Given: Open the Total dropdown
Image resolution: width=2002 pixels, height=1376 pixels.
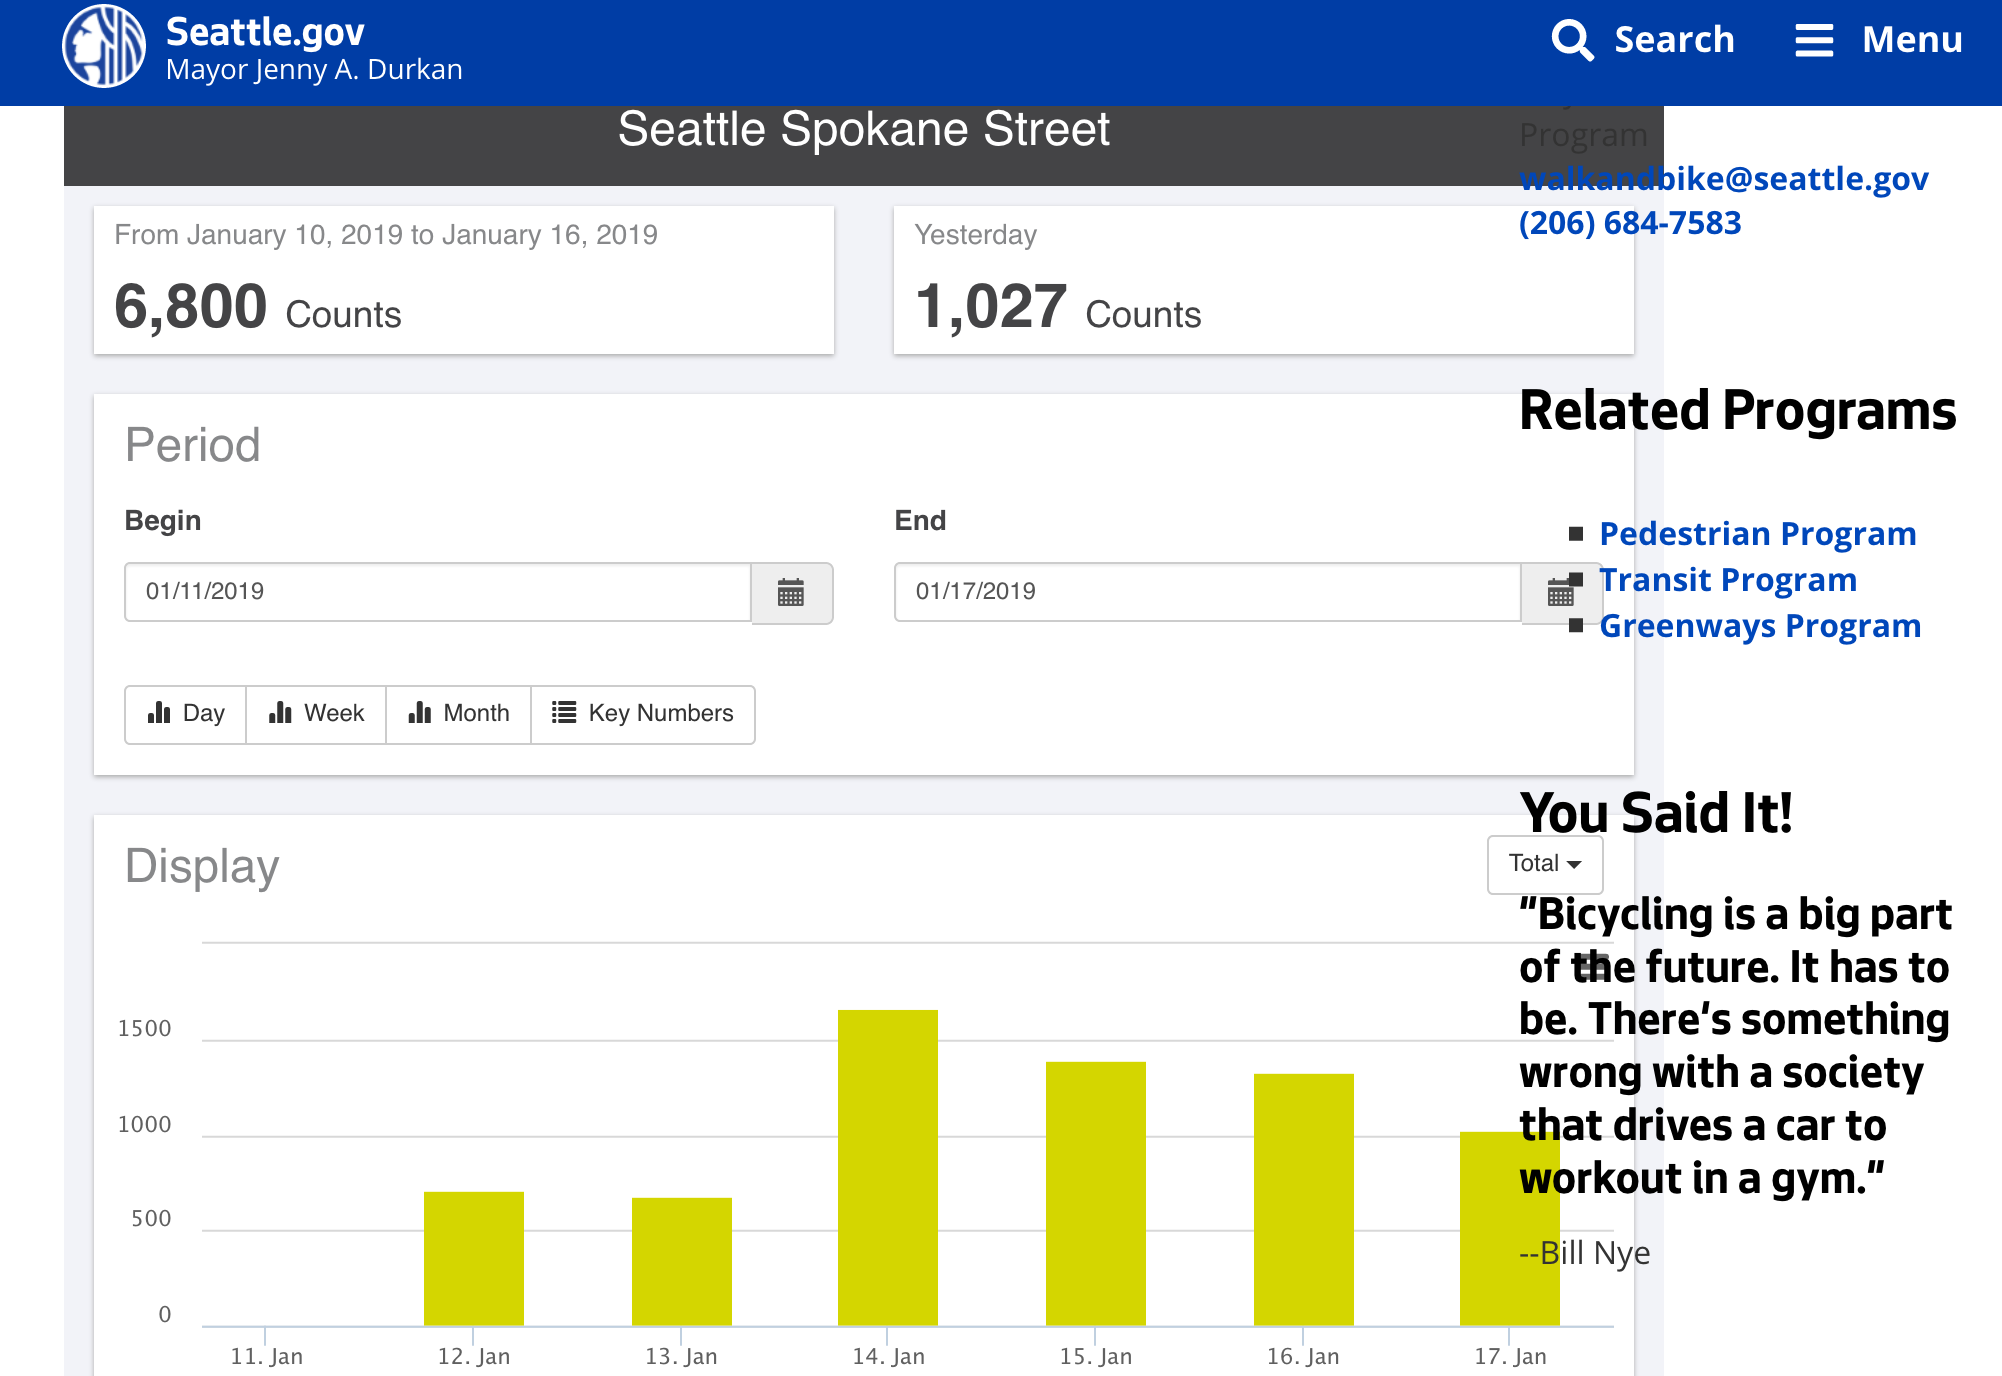Looking at the screenshot, I should (1544, 864).
